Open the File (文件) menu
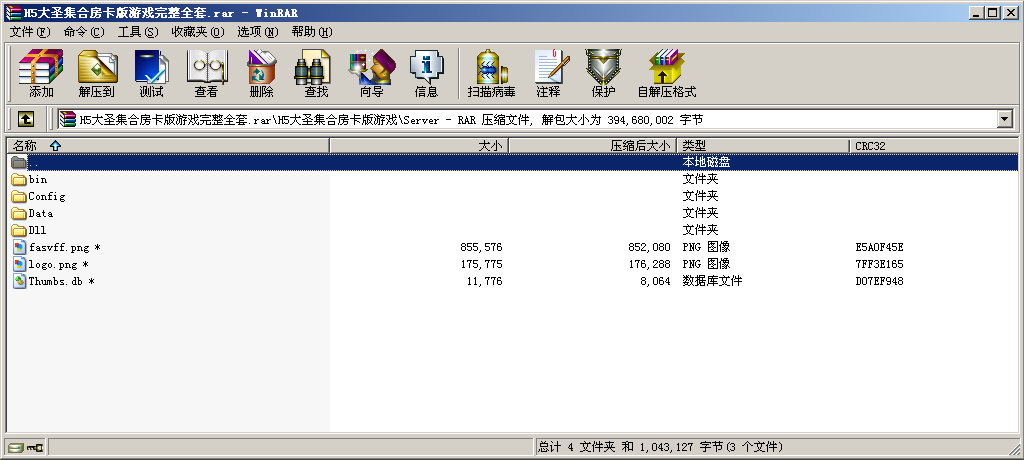Image resolution: width=1024 pixels, height=460 pixels. pos(29,32)
